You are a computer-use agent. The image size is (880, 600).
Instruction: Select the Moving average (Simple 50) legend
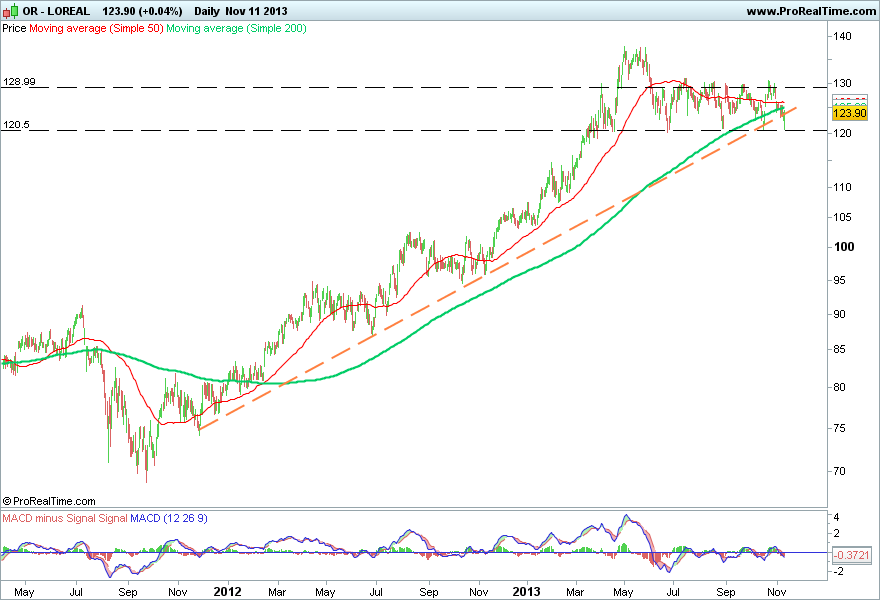tap(96, 28)
